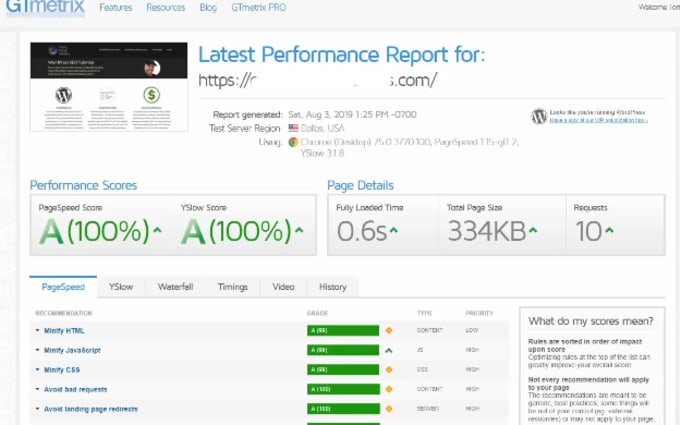680x425 pixels.
Task: Expand the Avoid bad requests recommendation
Action: coord(37,389)
